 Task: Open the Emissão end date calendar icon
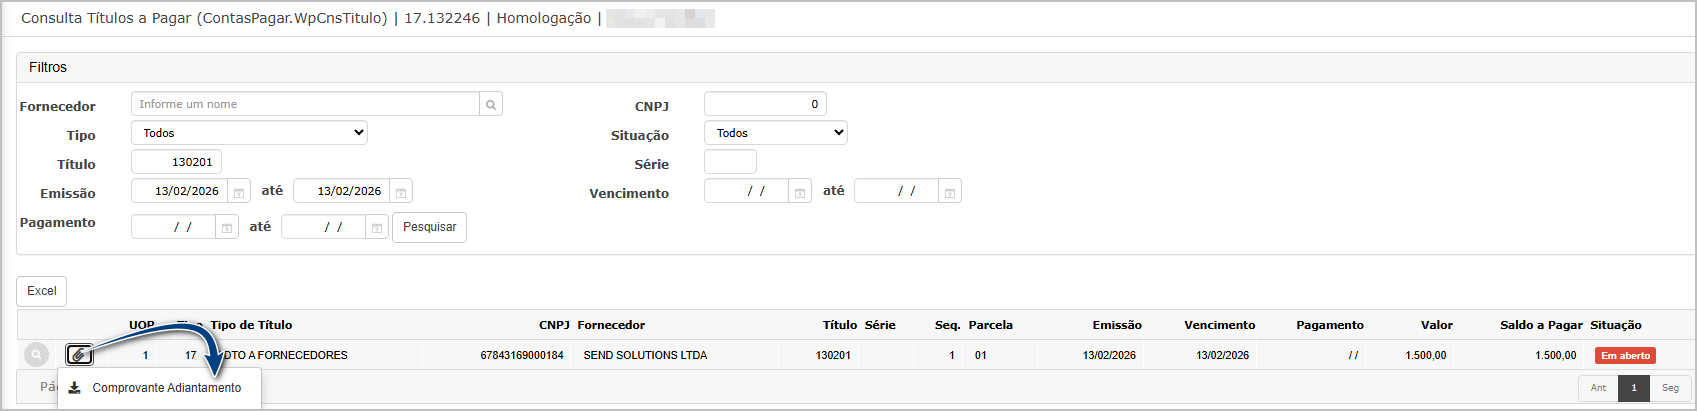point(401,192)
